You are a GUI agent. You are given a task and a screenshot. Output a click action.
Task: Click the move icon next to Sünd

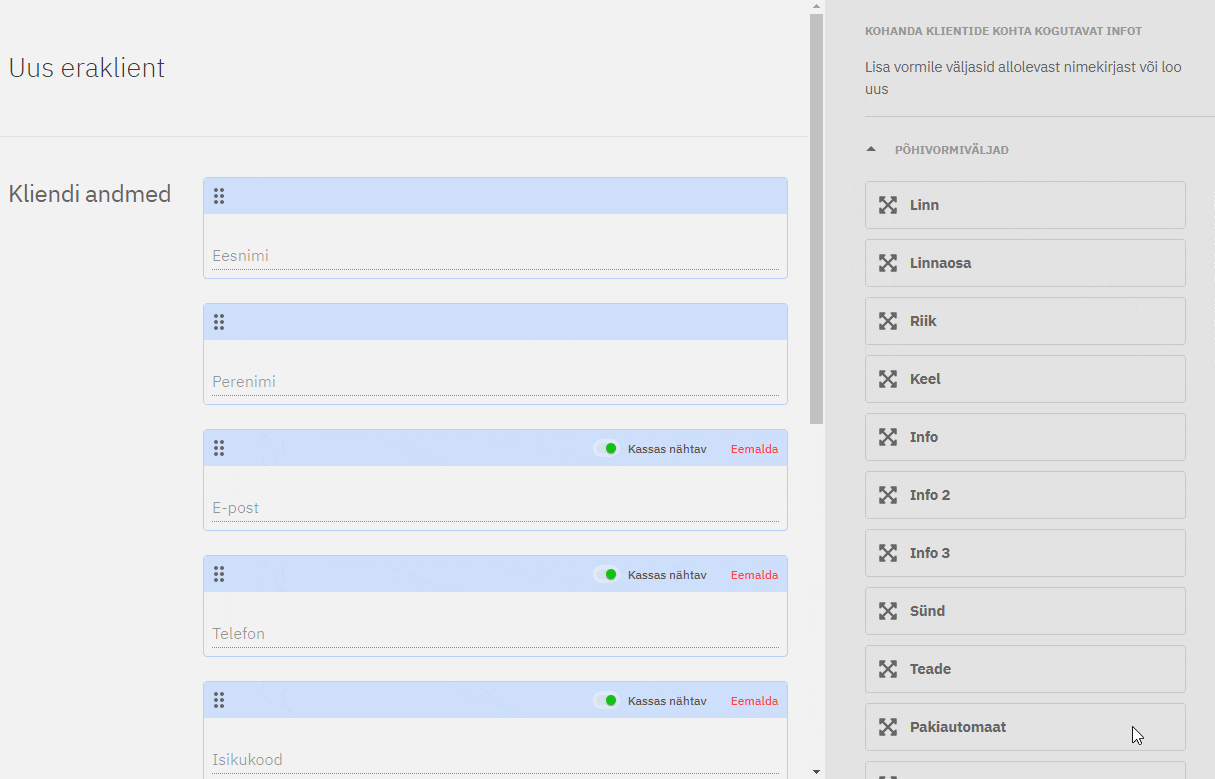click(x=887, y=611)
